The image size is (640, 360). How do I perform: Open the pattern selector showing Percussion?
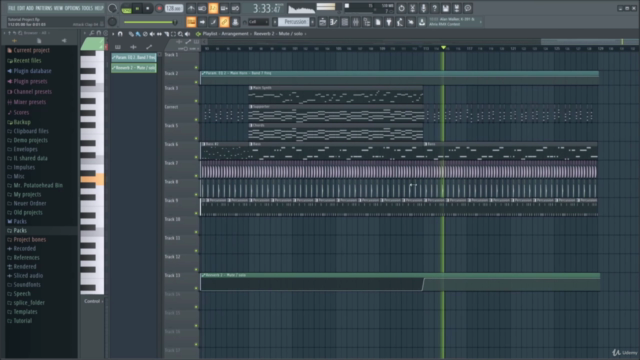point(295,22)
